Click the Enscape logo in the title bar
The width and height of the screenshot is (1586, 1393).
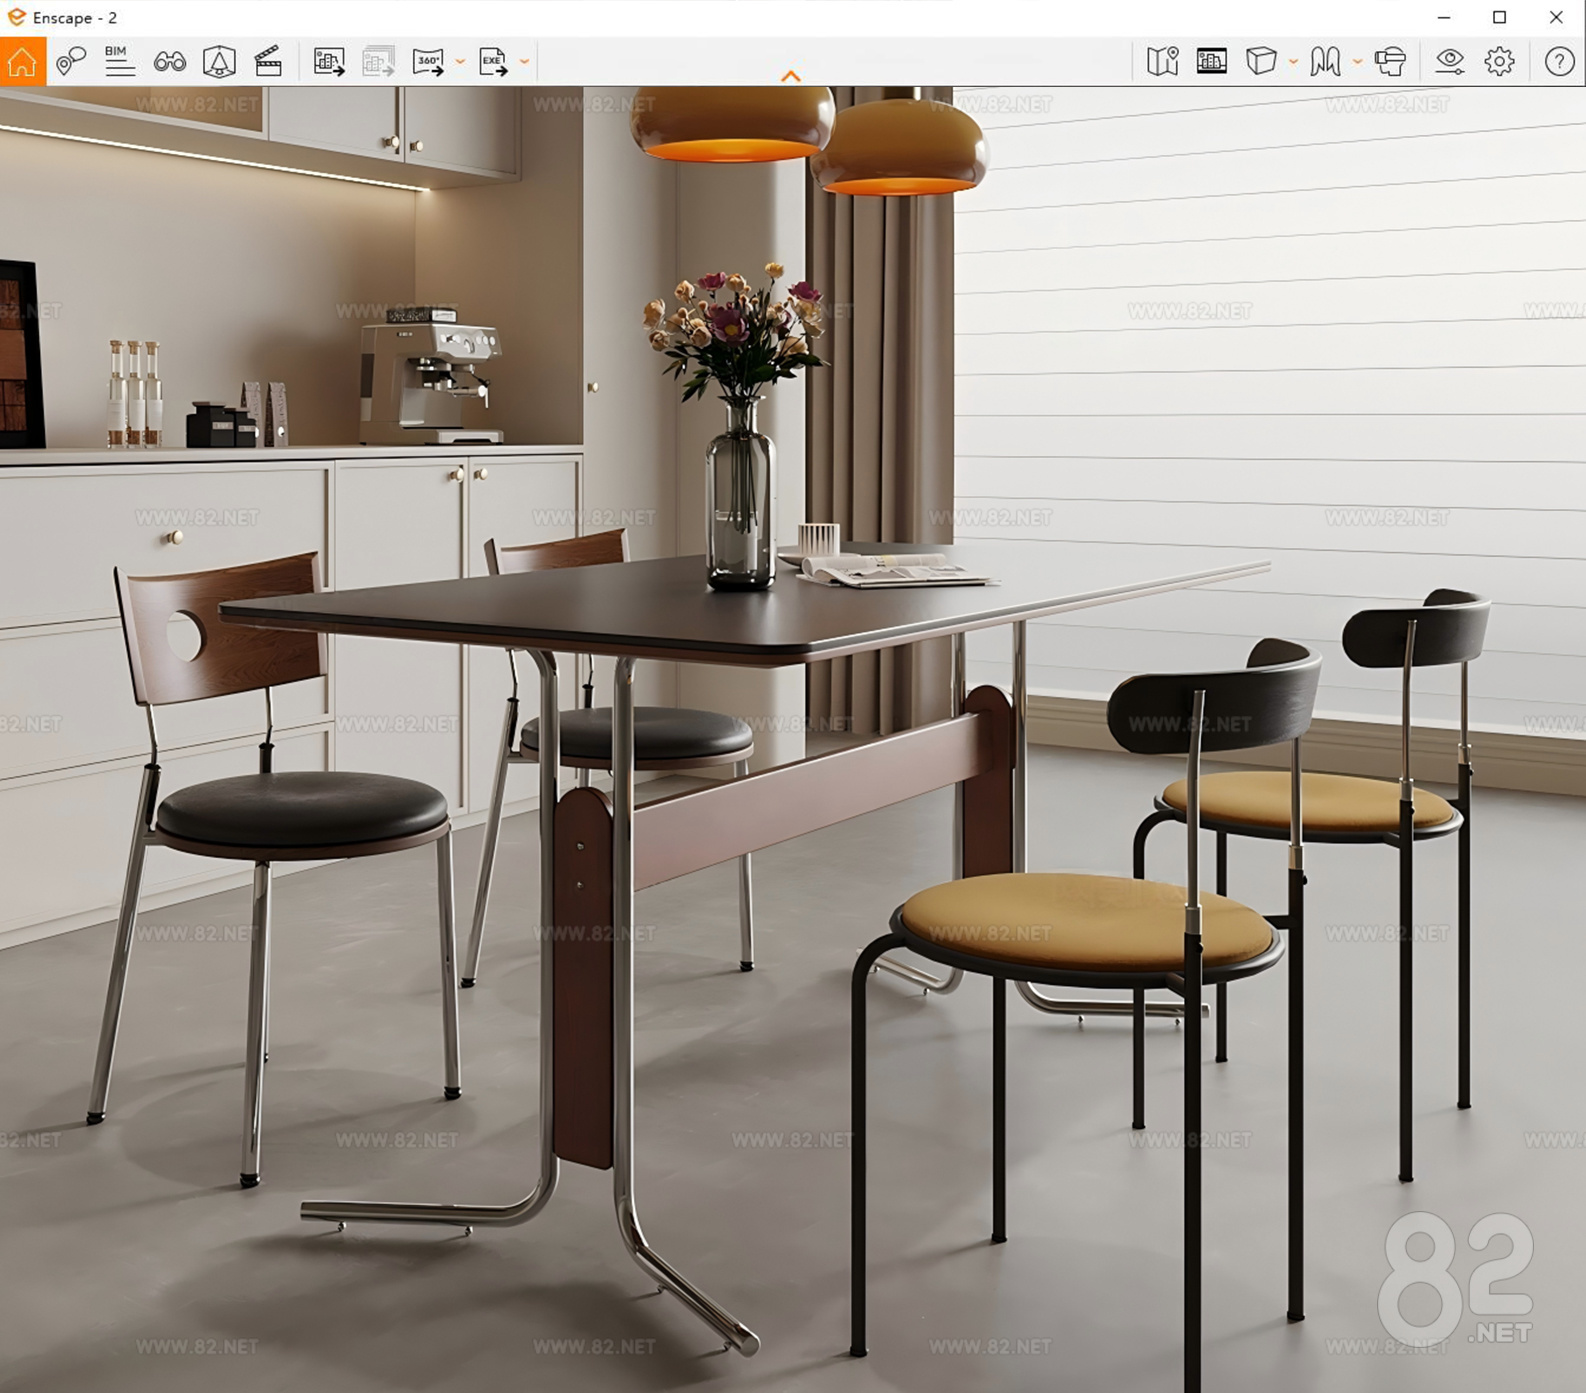click(x=17, y=18)
